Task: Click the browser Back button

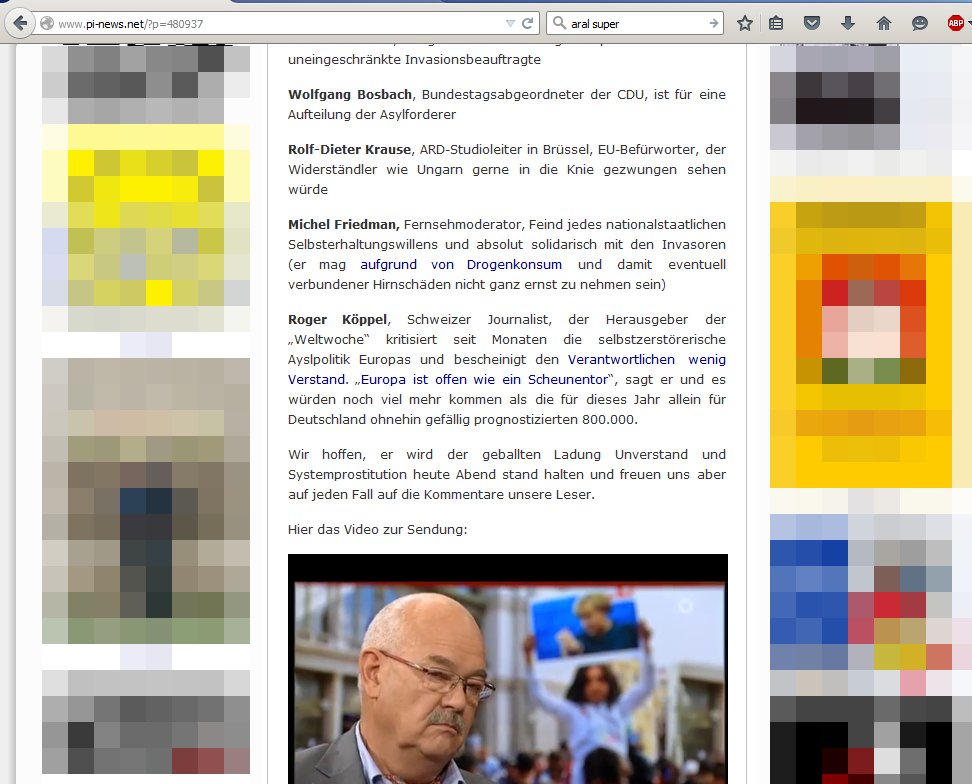Action: 18,23
